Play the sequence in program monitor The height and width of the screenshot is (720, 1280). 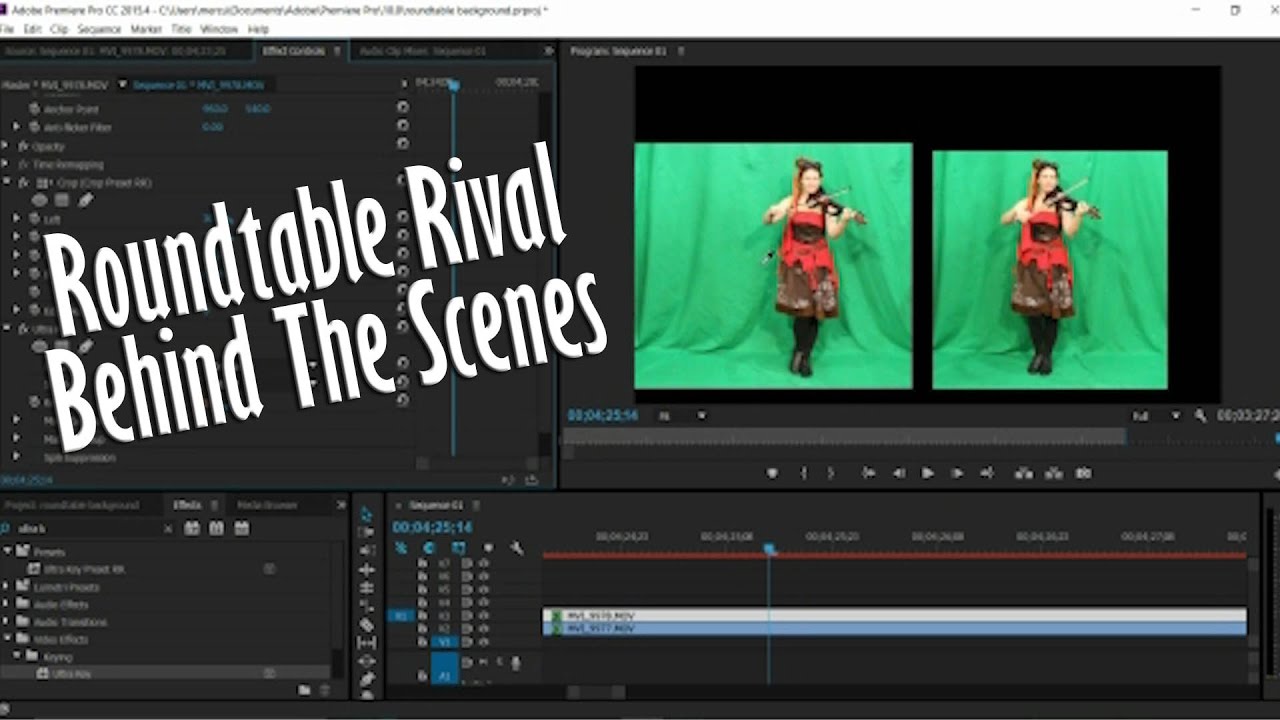[x=927, y=473]
